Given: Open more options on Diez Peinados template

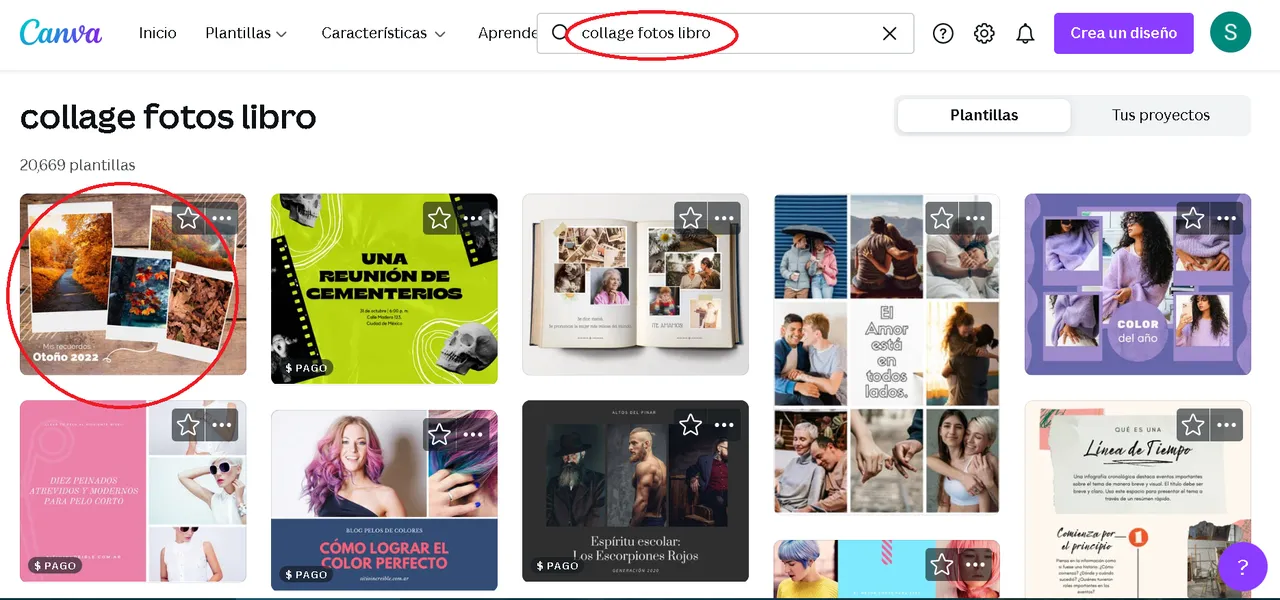Looking at the screenshot, I should coord(222,425).
